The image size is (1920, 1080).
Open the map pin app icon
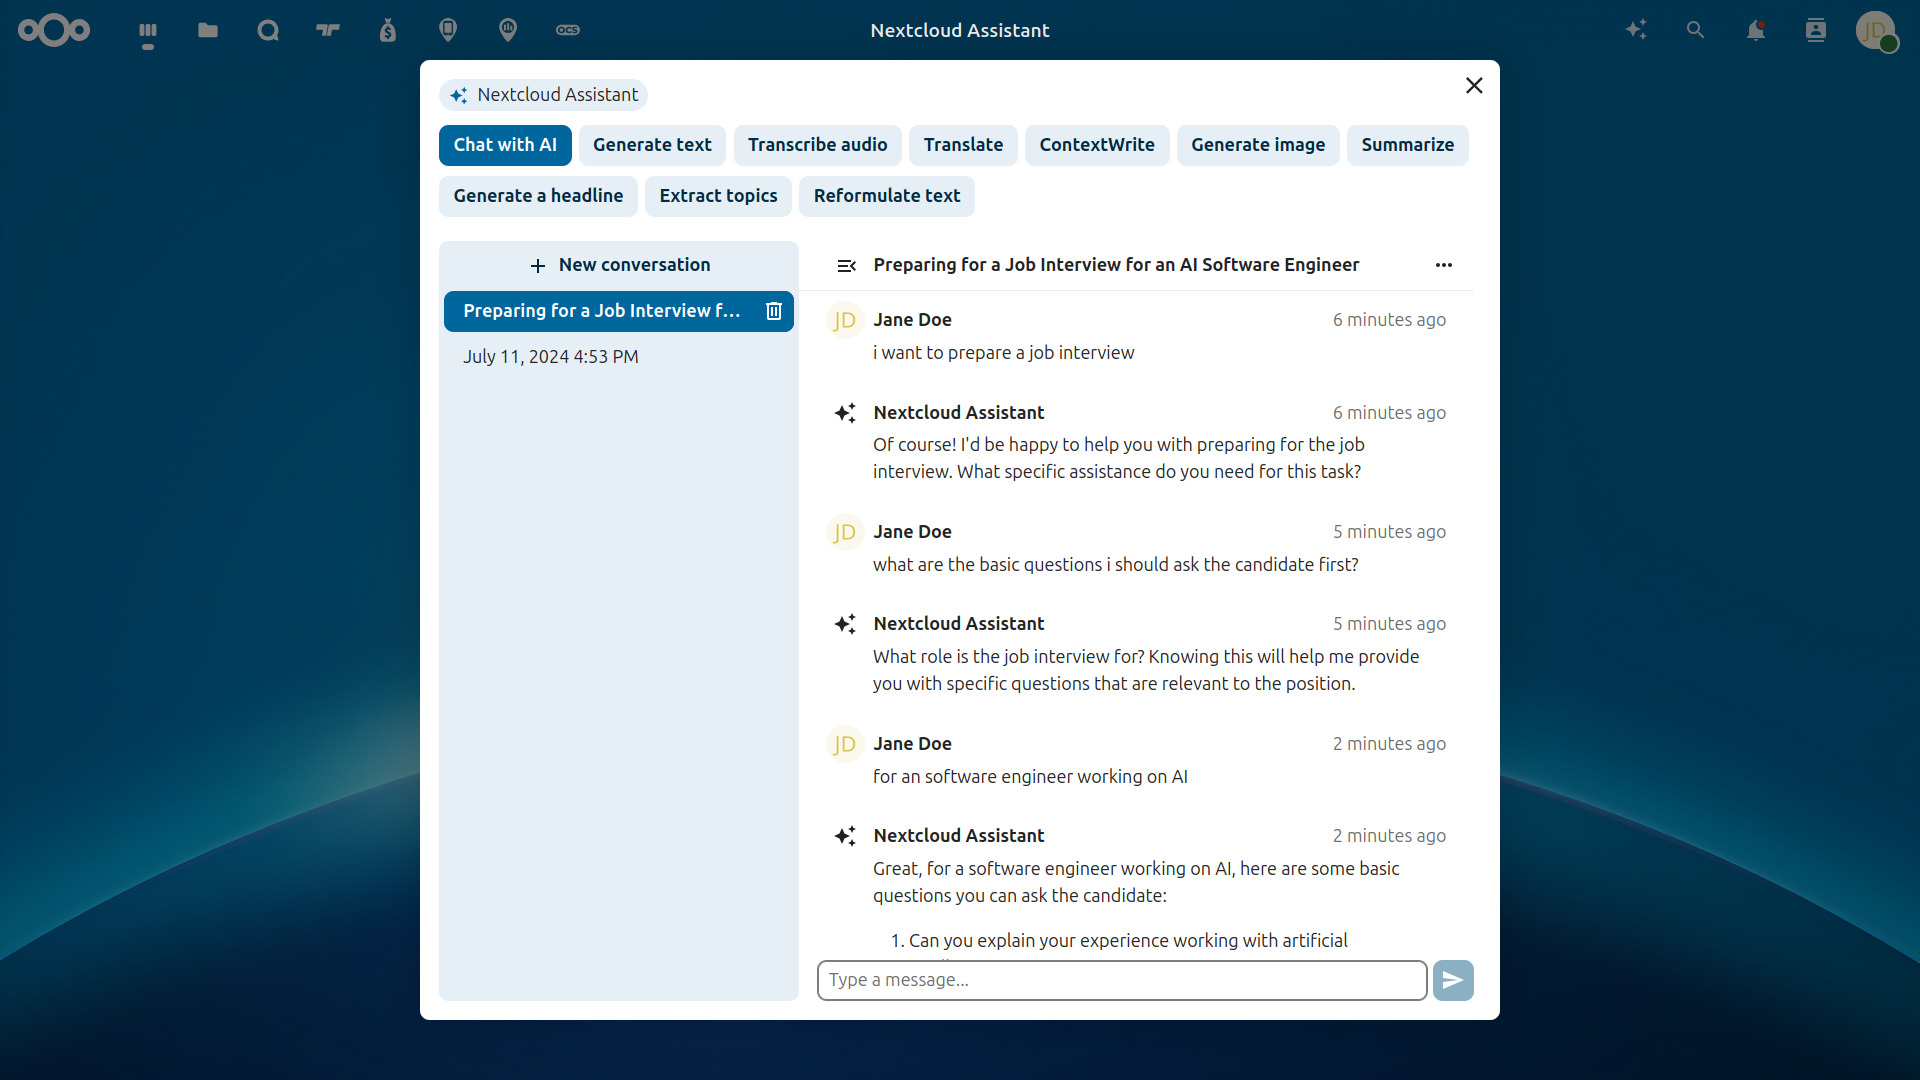pyautogui.click(x=508, y=30)
